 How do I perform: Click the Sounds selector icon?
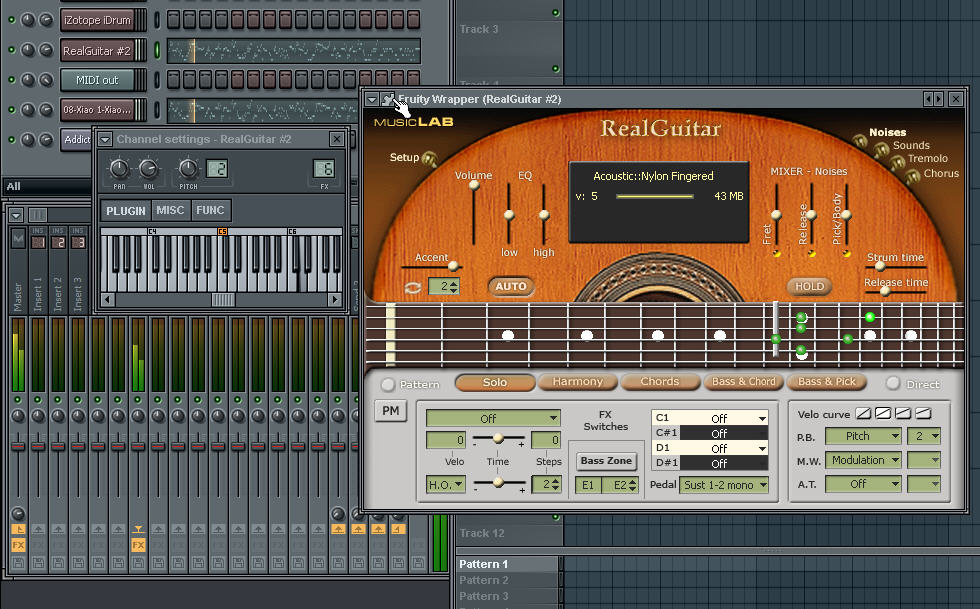click(881, 149)
